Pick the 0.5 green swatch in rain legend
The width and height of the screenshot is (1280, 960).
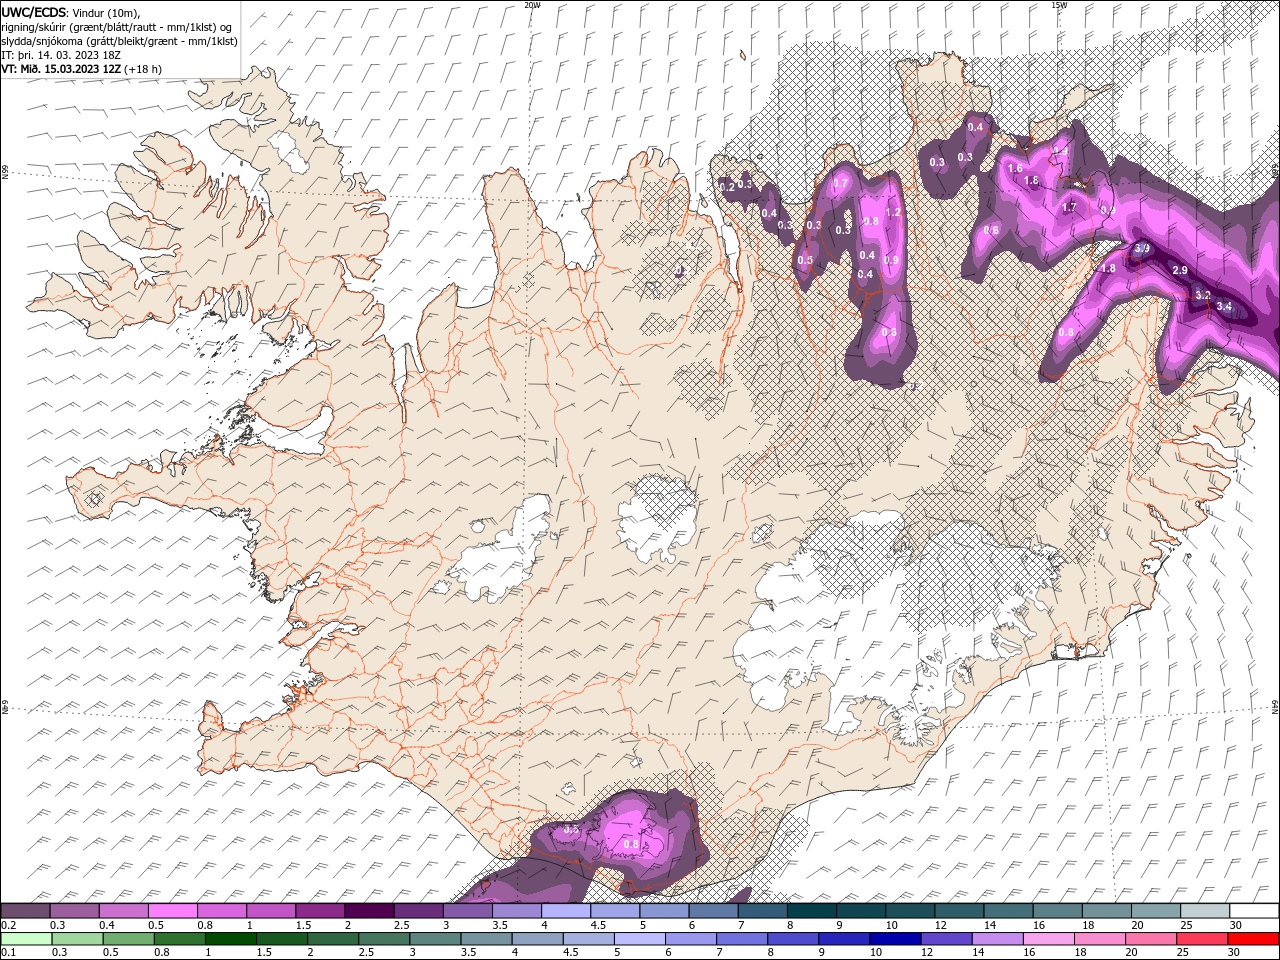click(128, 939)
